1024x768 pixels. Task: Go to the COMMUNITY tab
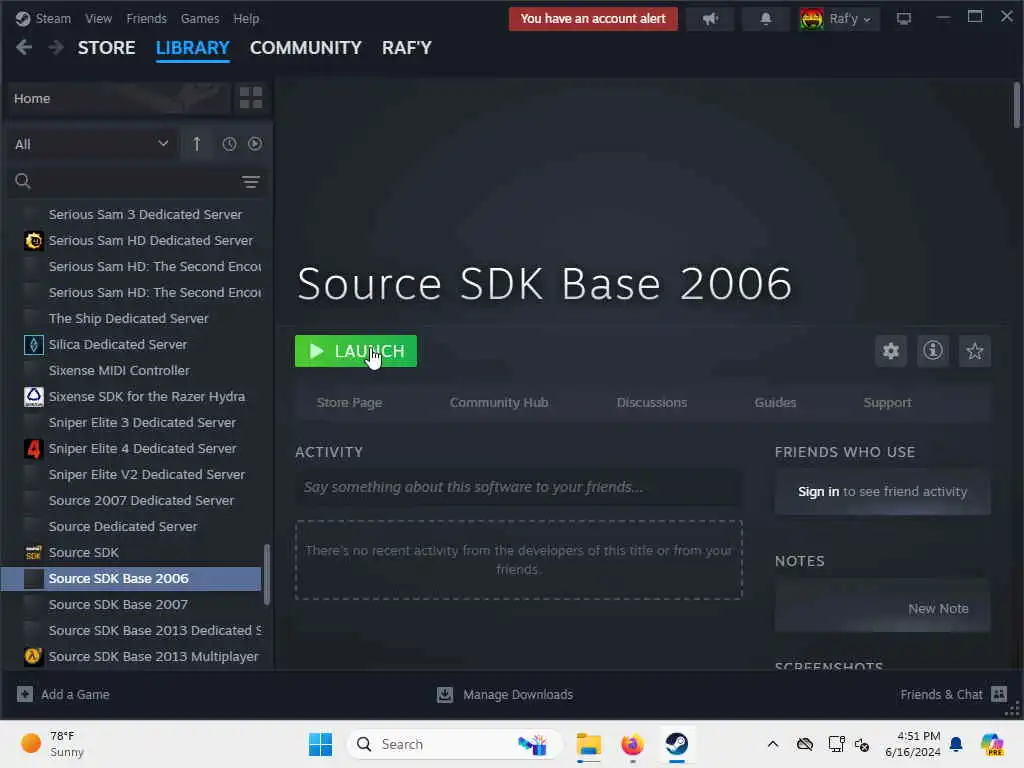click(x=306, y=48)
